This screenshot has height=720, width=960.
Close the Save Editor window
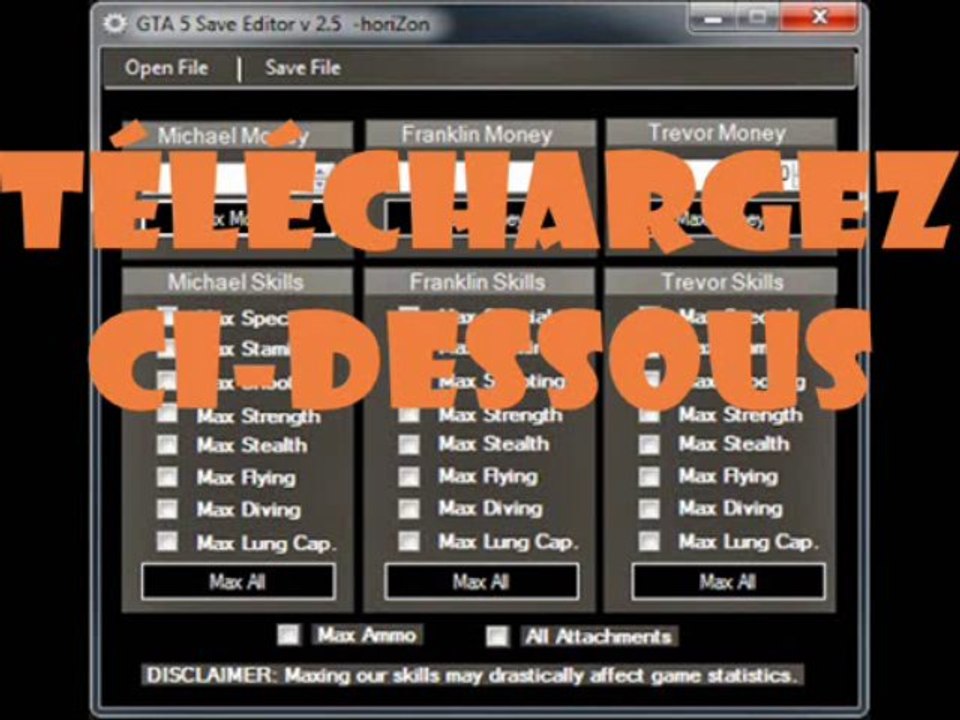pos(820,18)
